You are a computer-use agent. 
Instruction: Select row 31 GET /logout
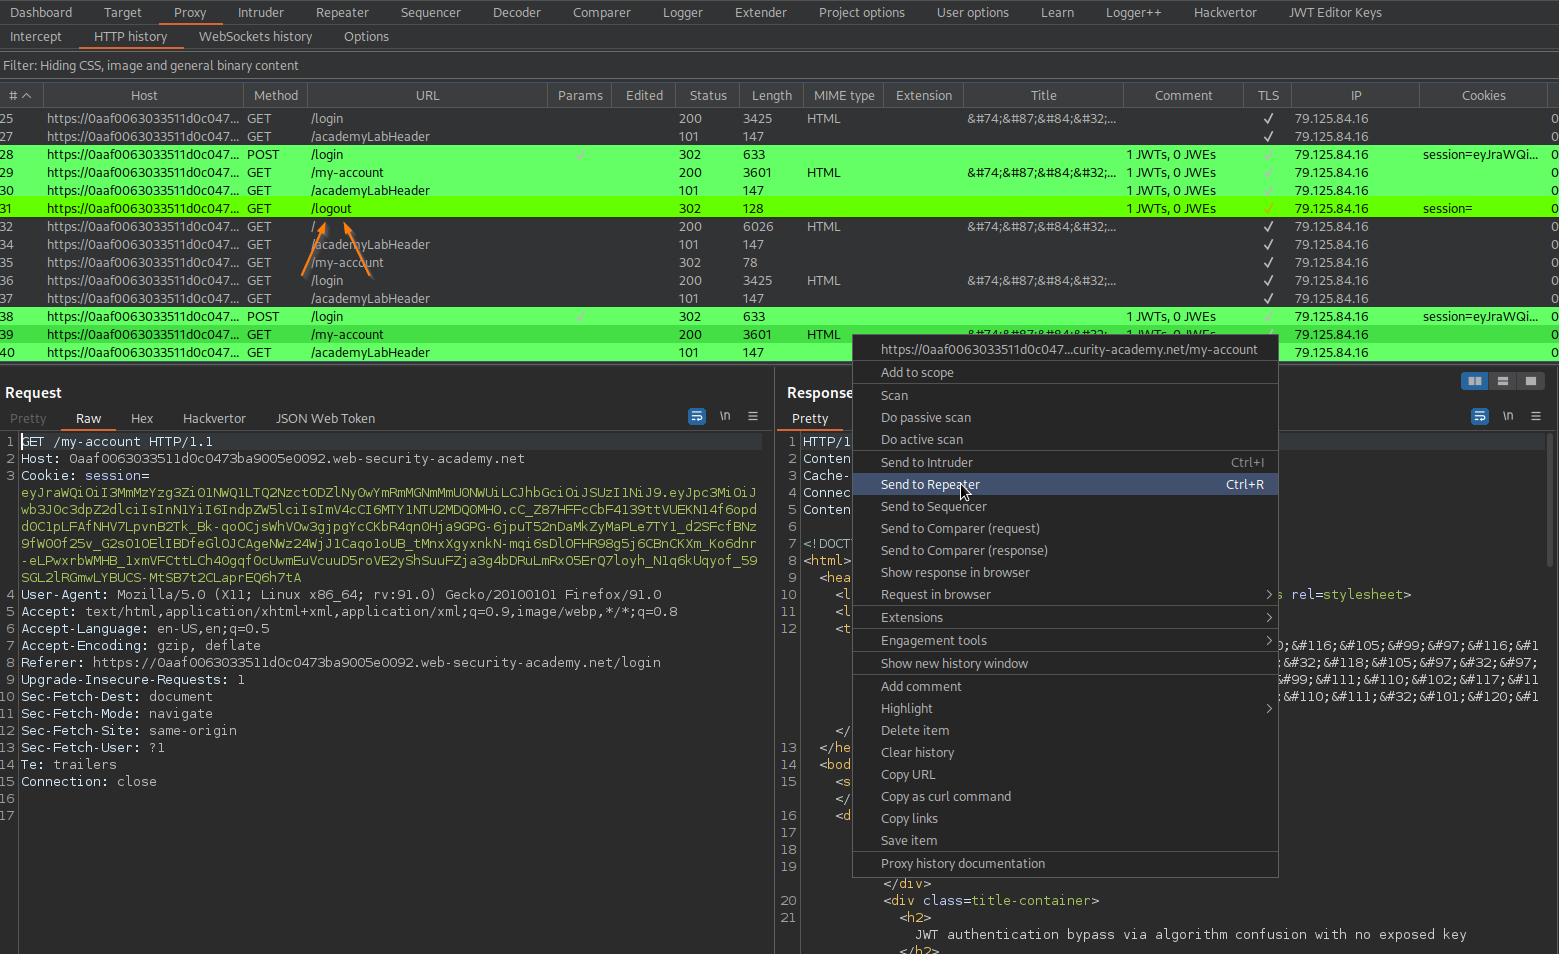(779, 209)
